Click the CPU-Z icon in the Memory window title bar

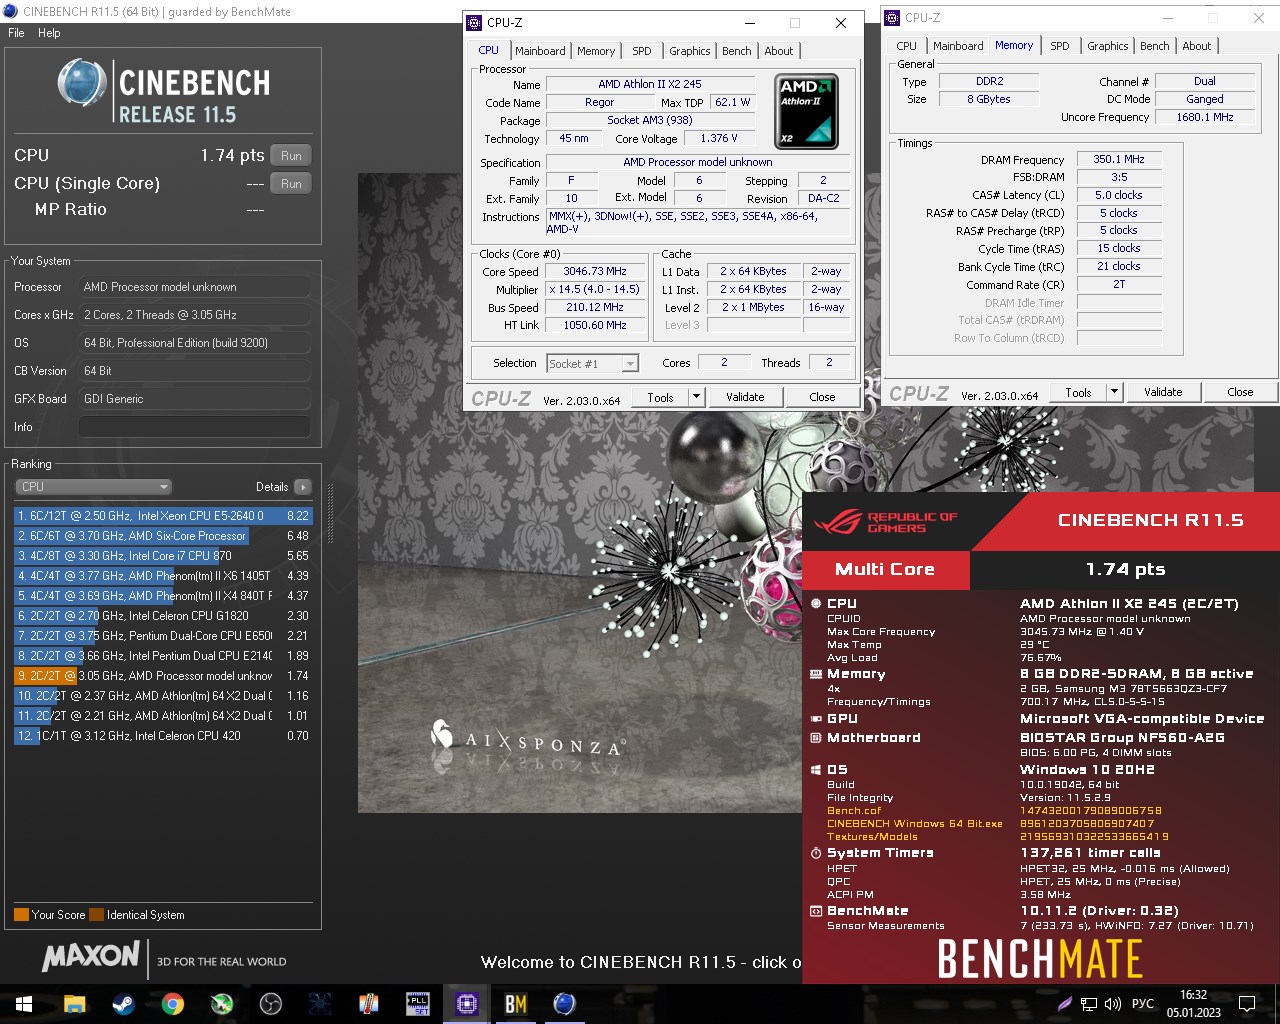coord(893,18)
